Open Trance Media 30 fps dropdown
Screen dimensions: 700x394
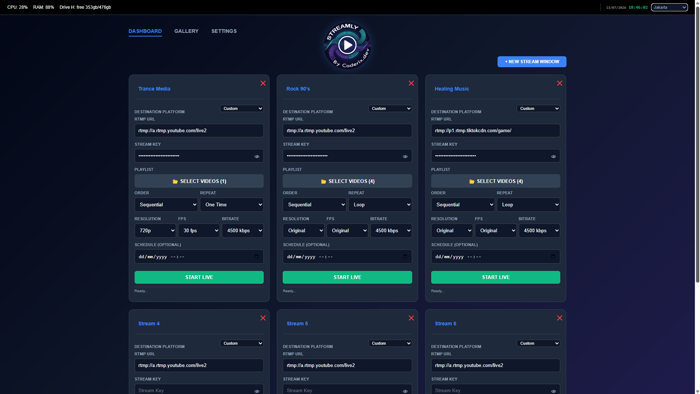click(x=199, y=231)
